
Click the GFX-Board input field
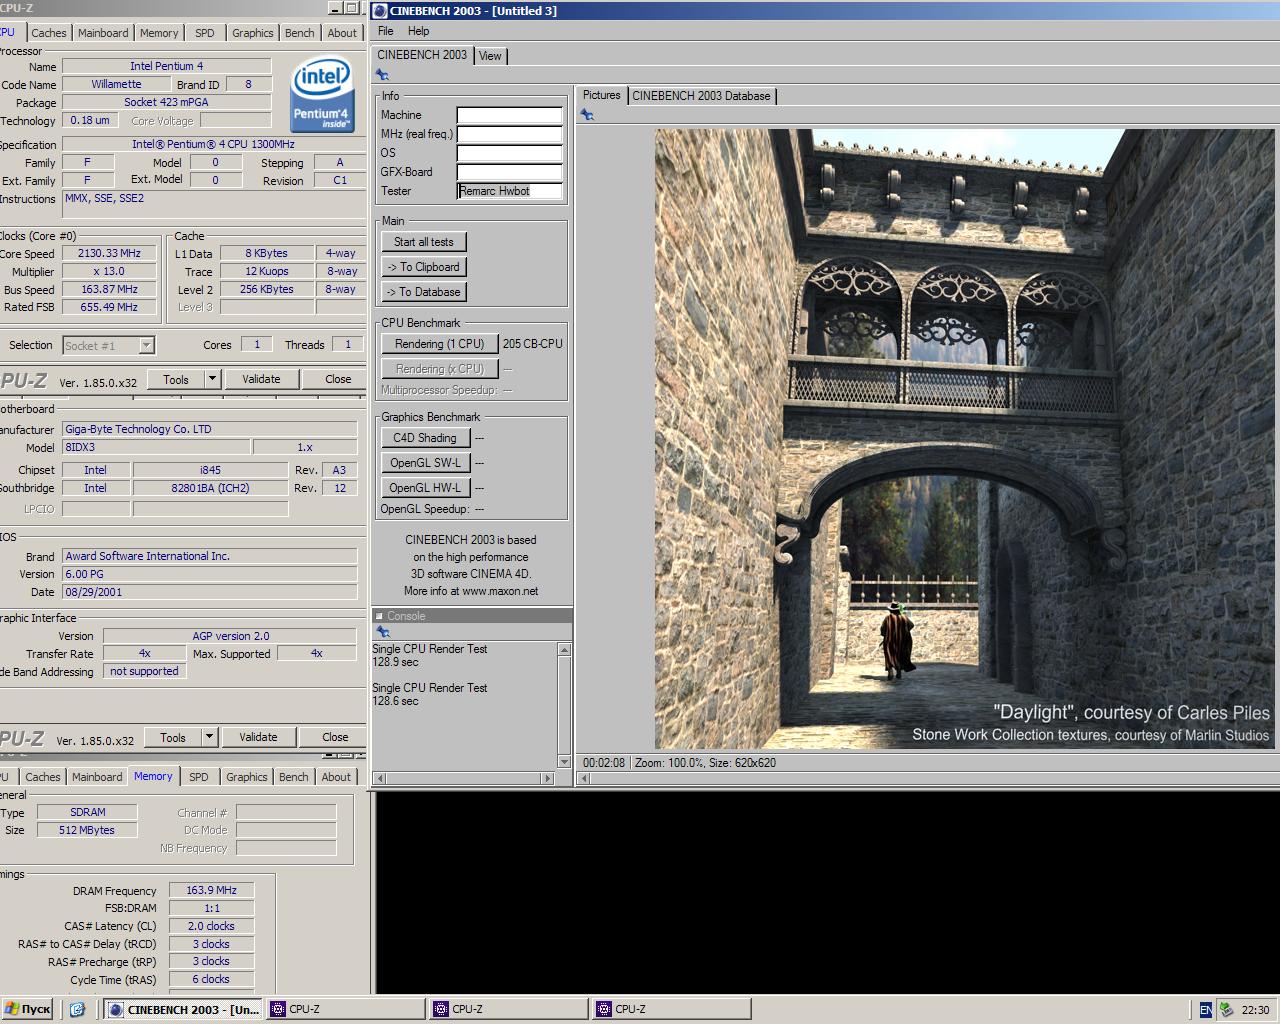510,172
